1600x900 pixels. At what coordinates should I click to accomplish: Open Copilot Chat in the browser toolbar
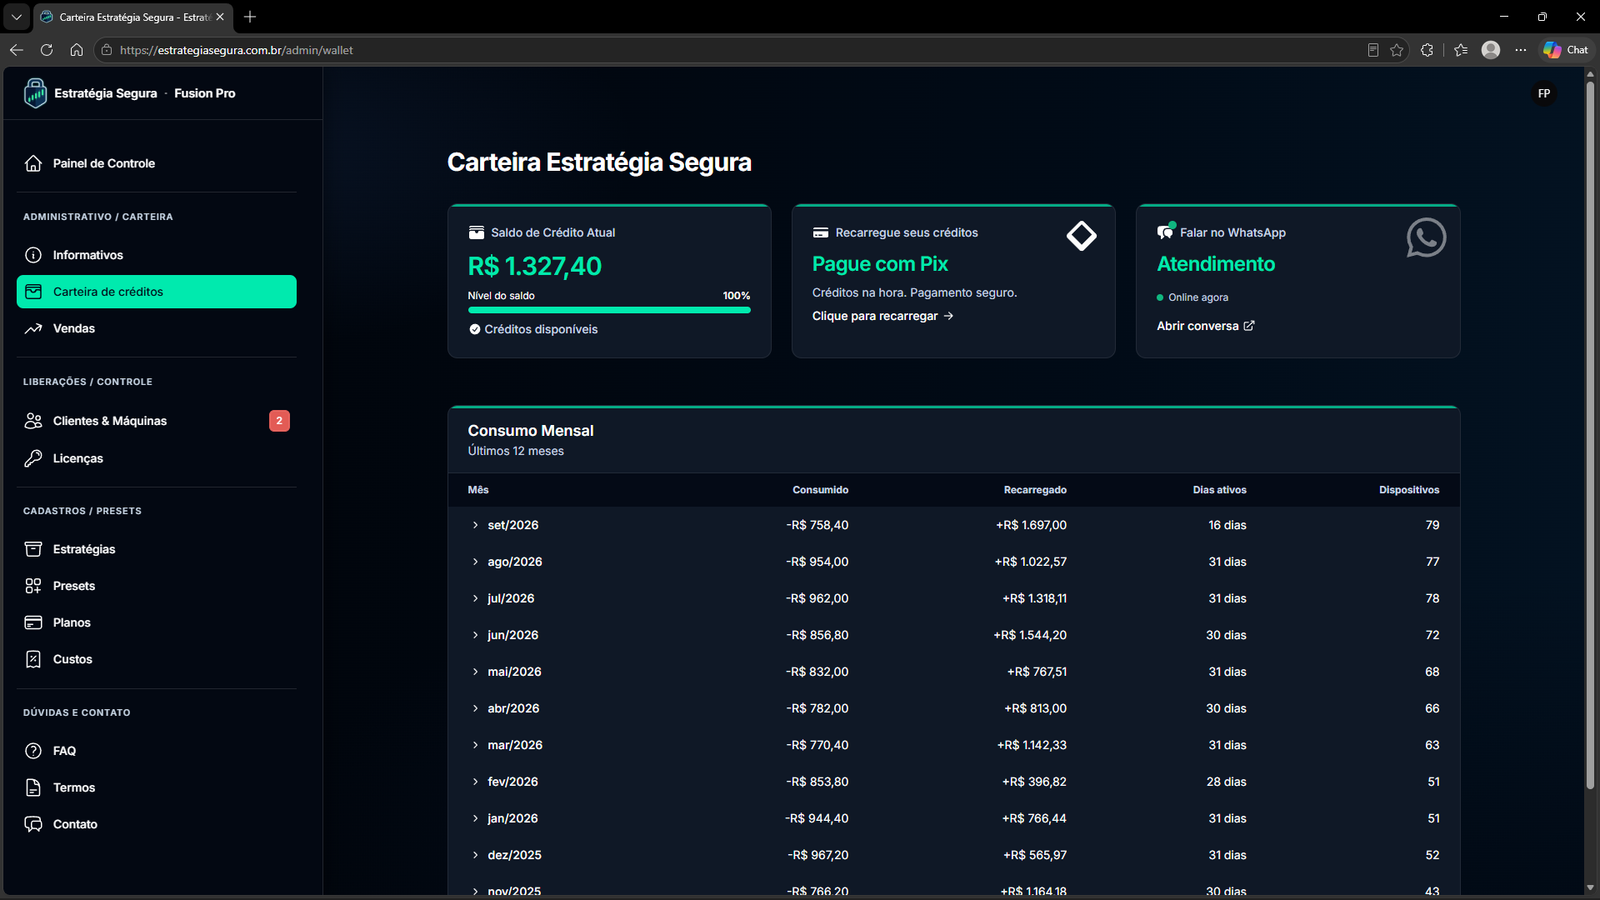pos(1566,50)
